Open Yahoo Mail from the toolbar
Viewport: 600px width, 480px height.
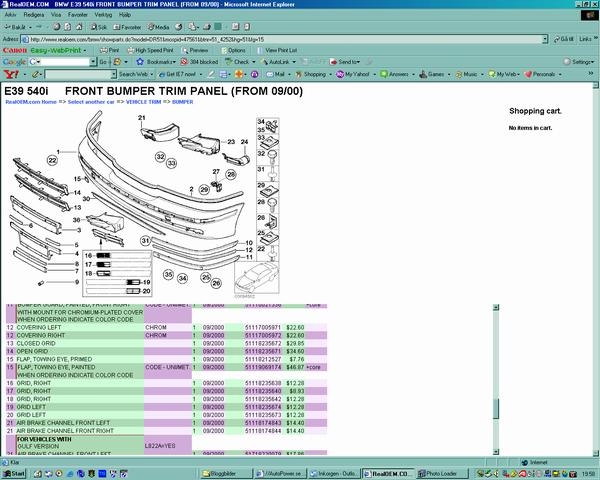[279, 74]
